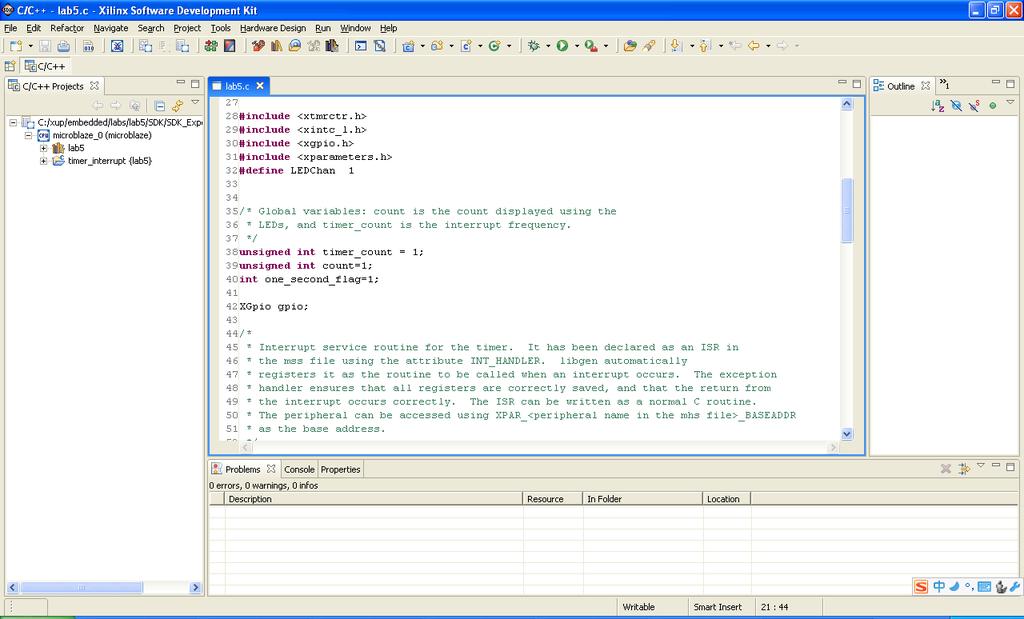Click the brown books library generator icon
This screenshot has height=619, width=1024.
[x=276, y=46]
